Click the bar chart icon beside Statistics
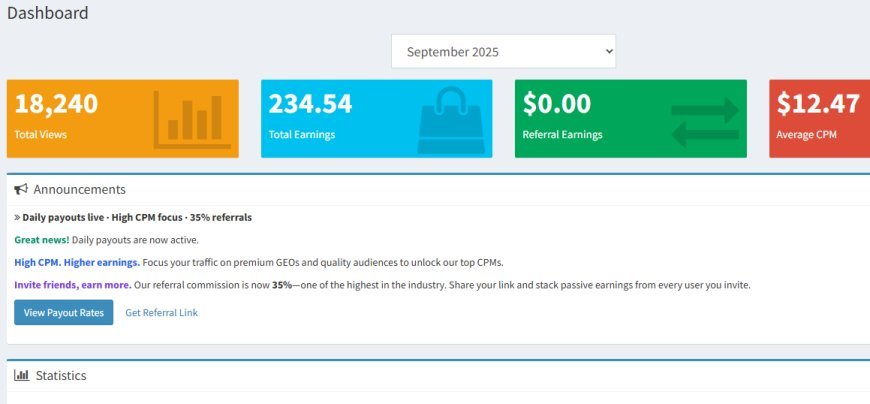Image resolution: width=870 pixels, height=404 pixels. (x=21, y=375)
